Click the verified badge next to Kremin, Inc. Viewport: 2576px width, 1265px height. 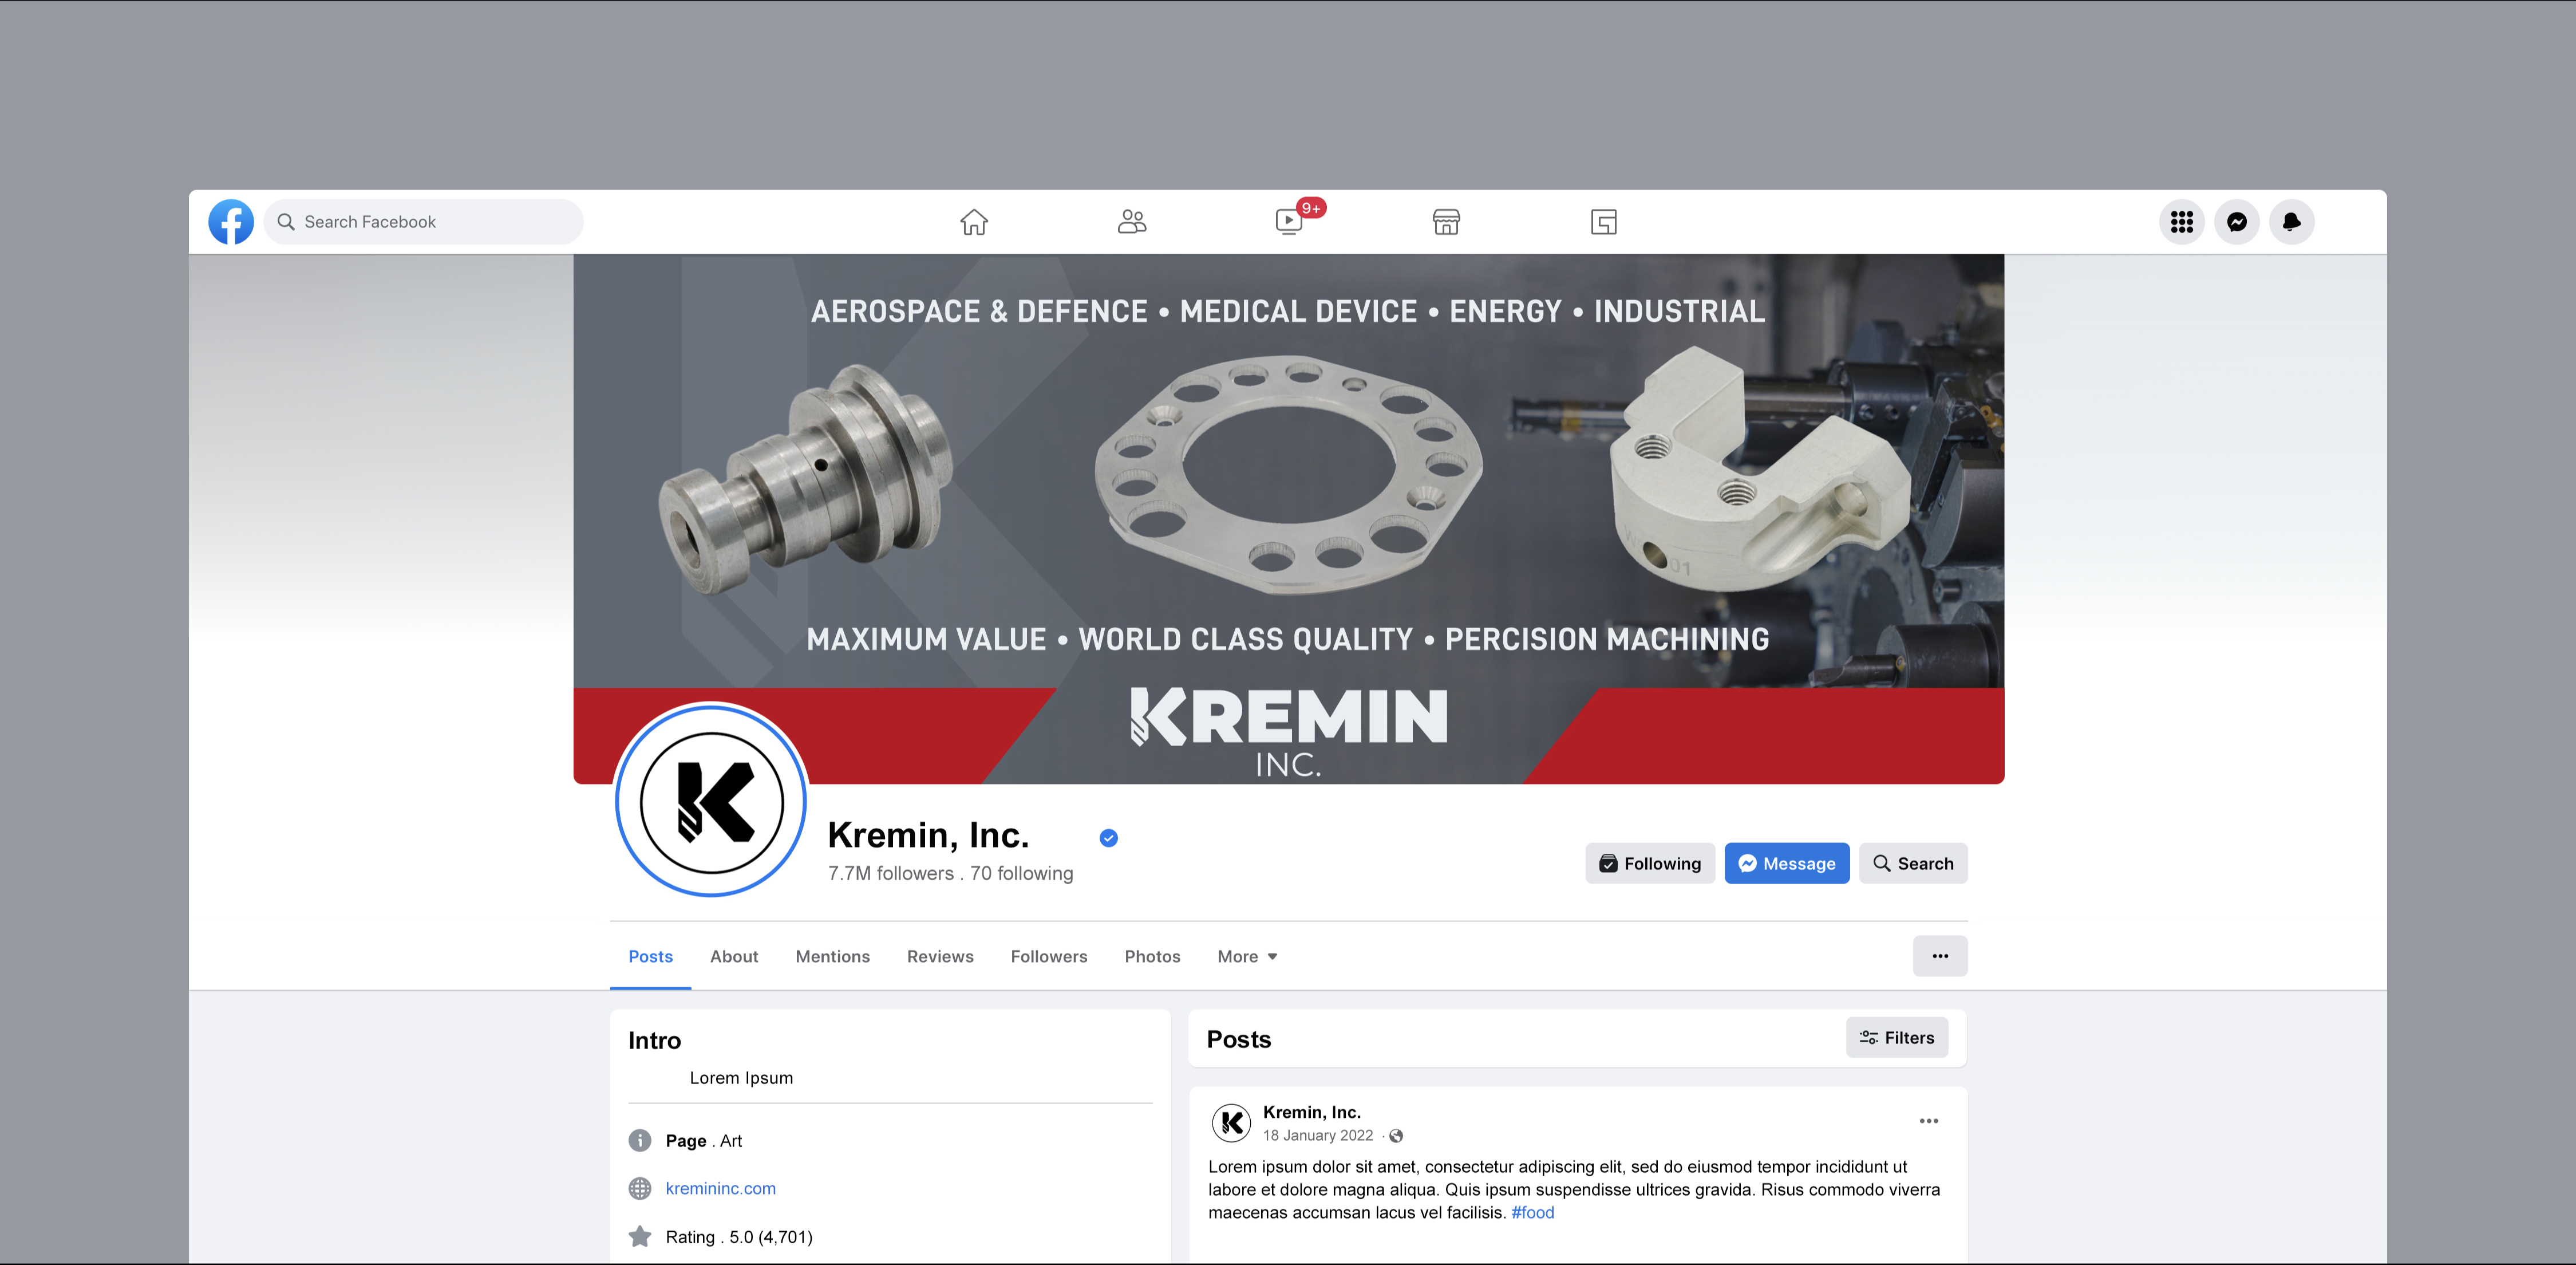click(1108, 838)
